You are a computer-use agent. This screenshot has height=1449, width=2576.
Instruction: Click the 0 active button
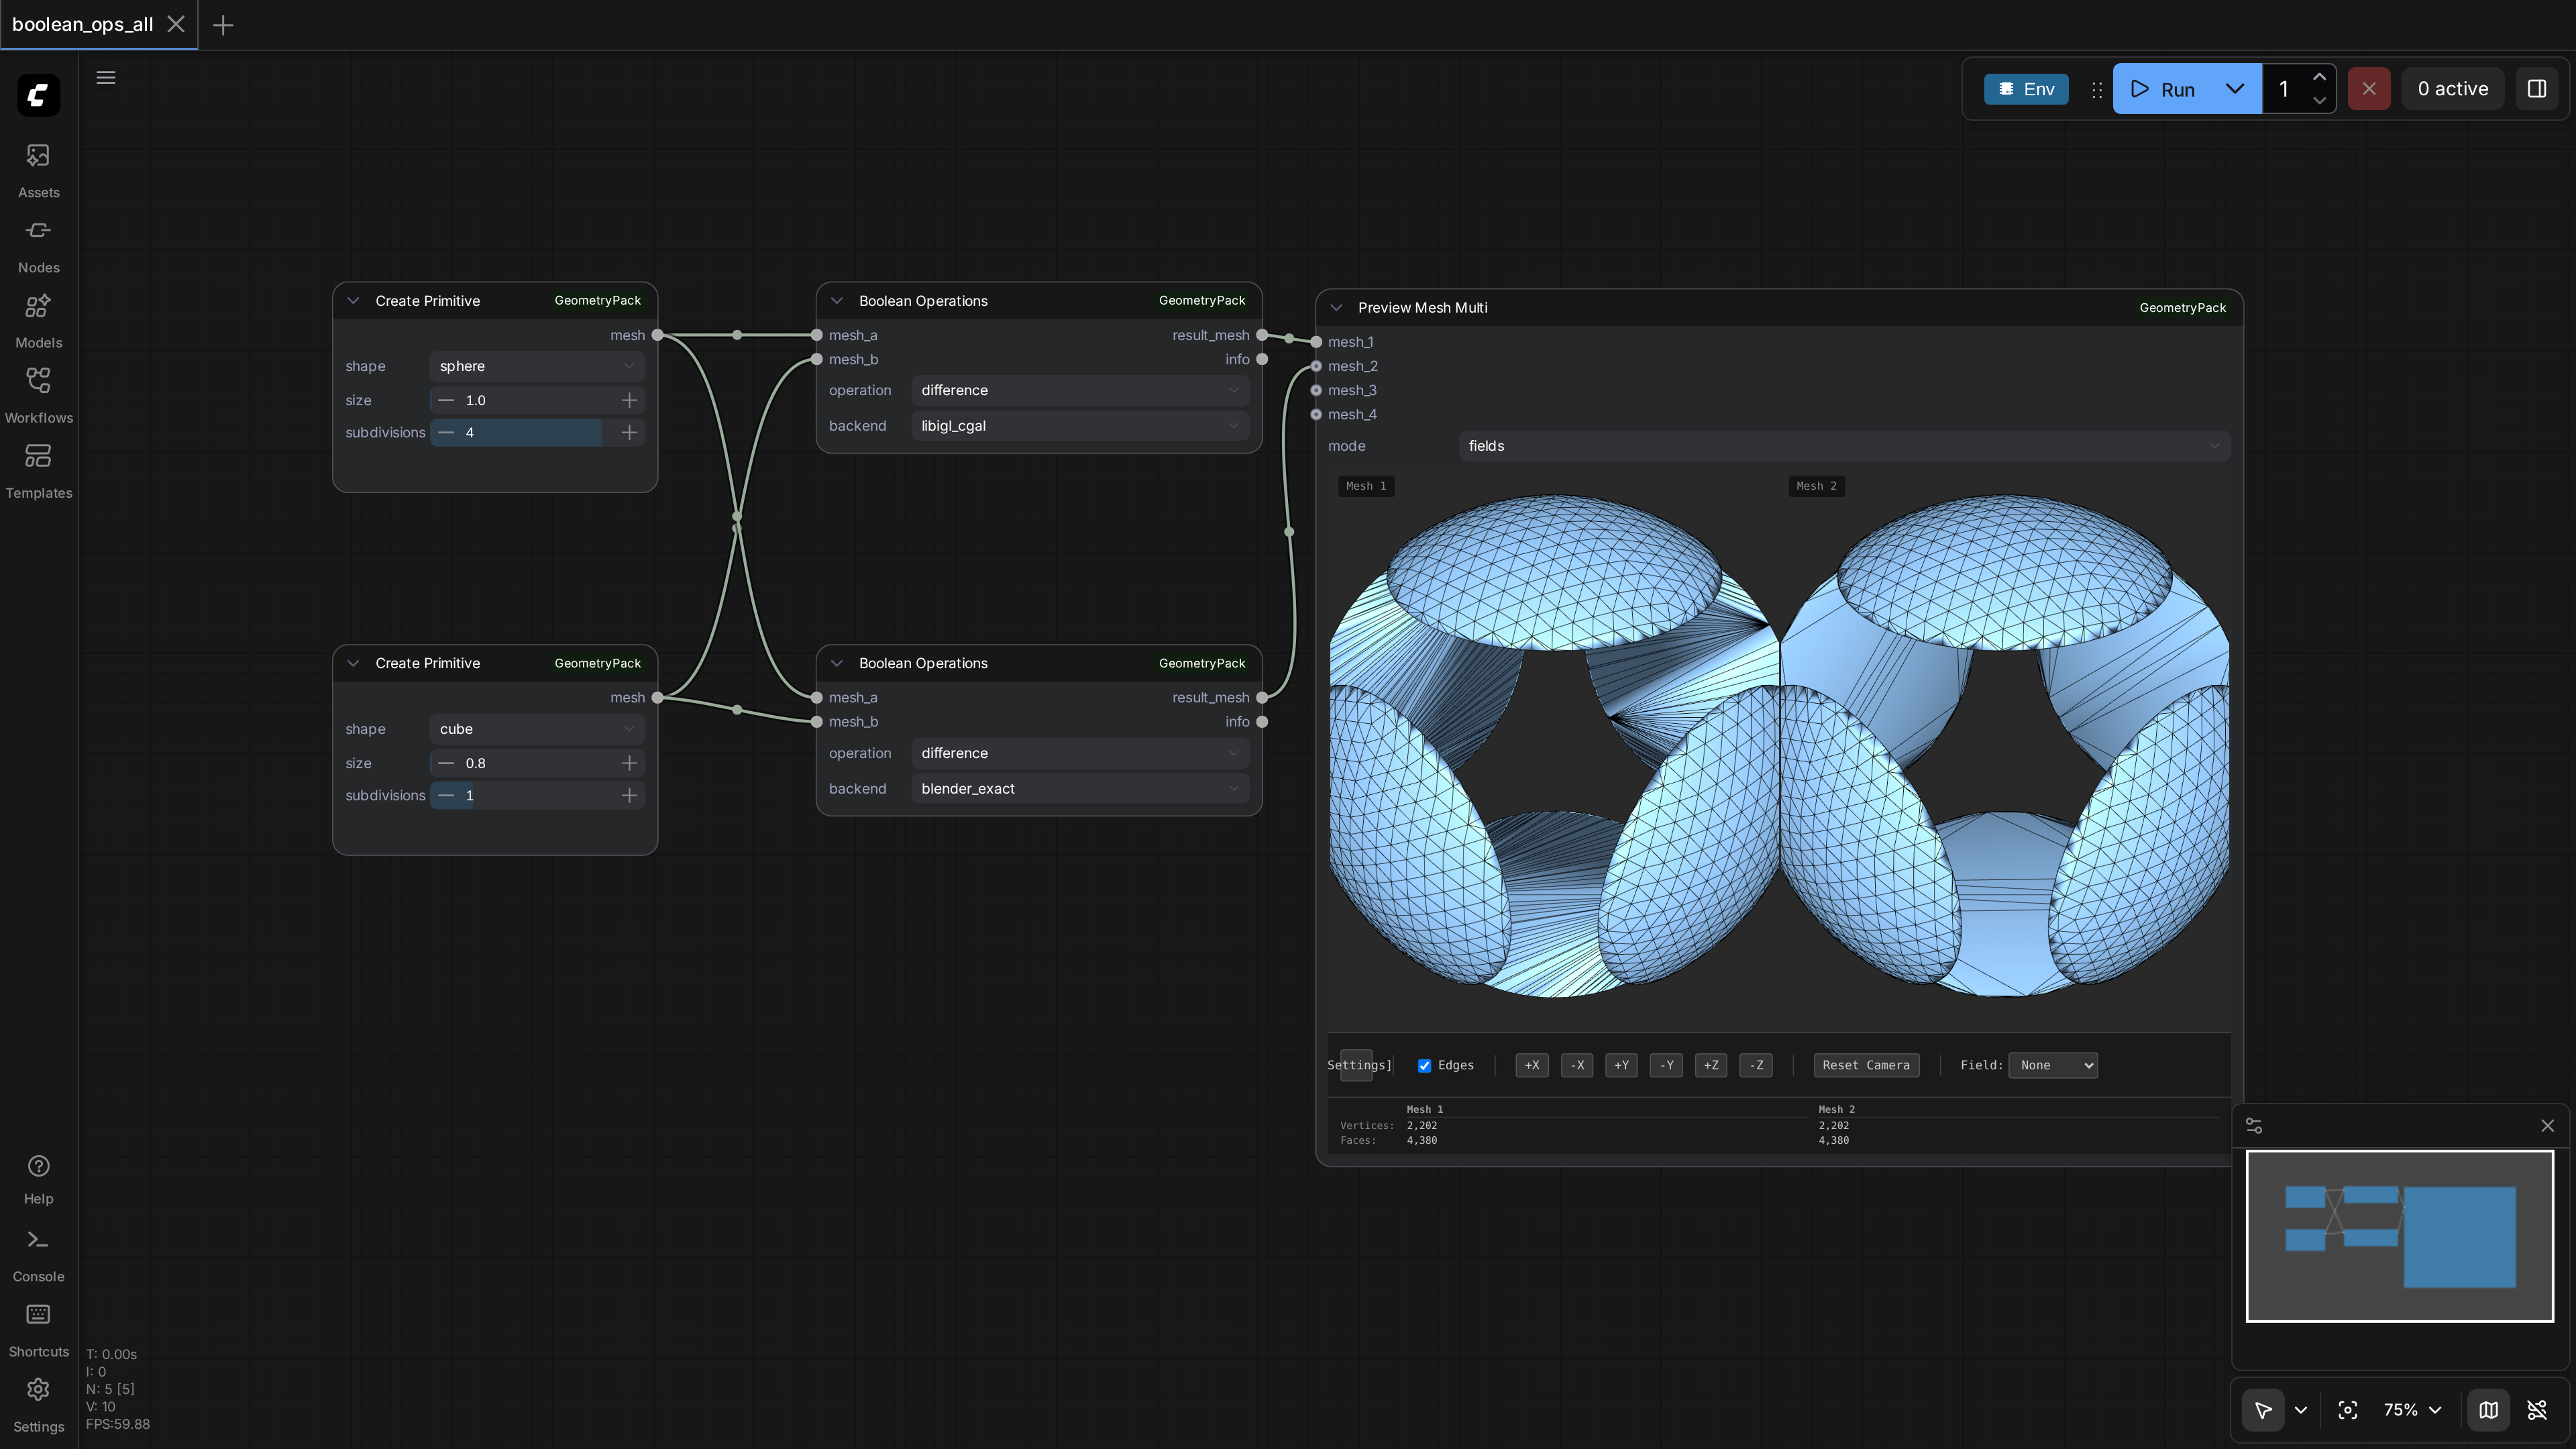click(x=2453, y=89)
